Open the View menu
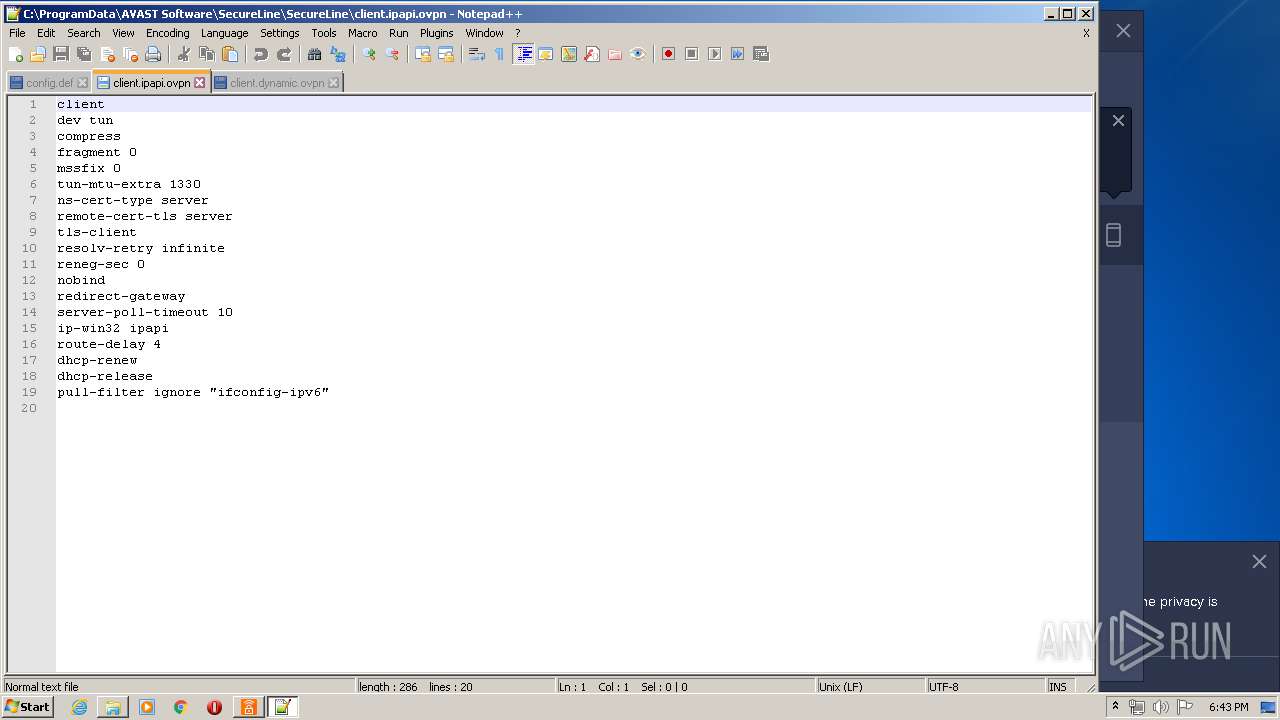Viewport: 1280px width, 720px height. tap(123, 33)
